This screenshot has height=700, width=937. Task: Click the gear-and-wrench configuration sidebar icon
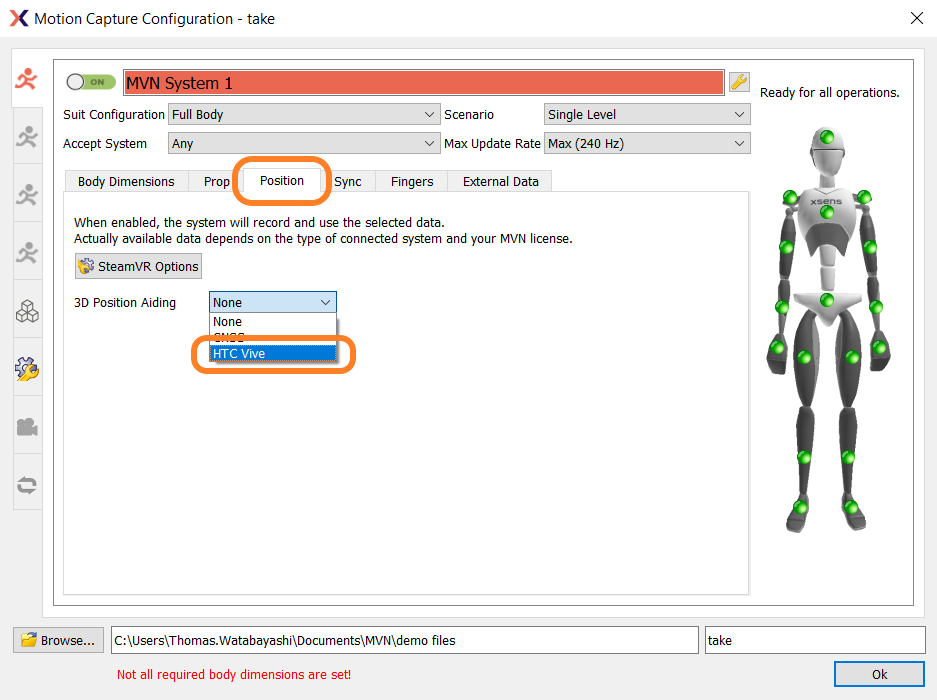(x=27, y=367)
